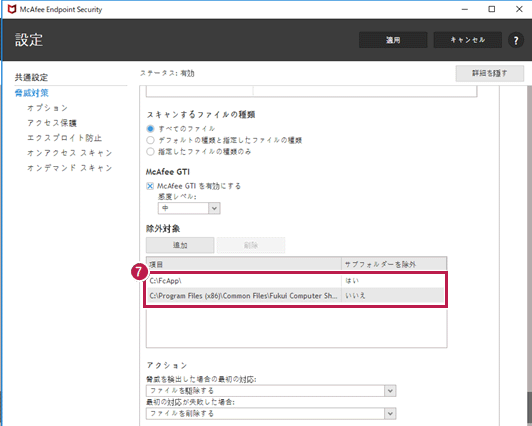Open the アクセス保護 sidebar item
532x426 pixels.
pos(52,123)
